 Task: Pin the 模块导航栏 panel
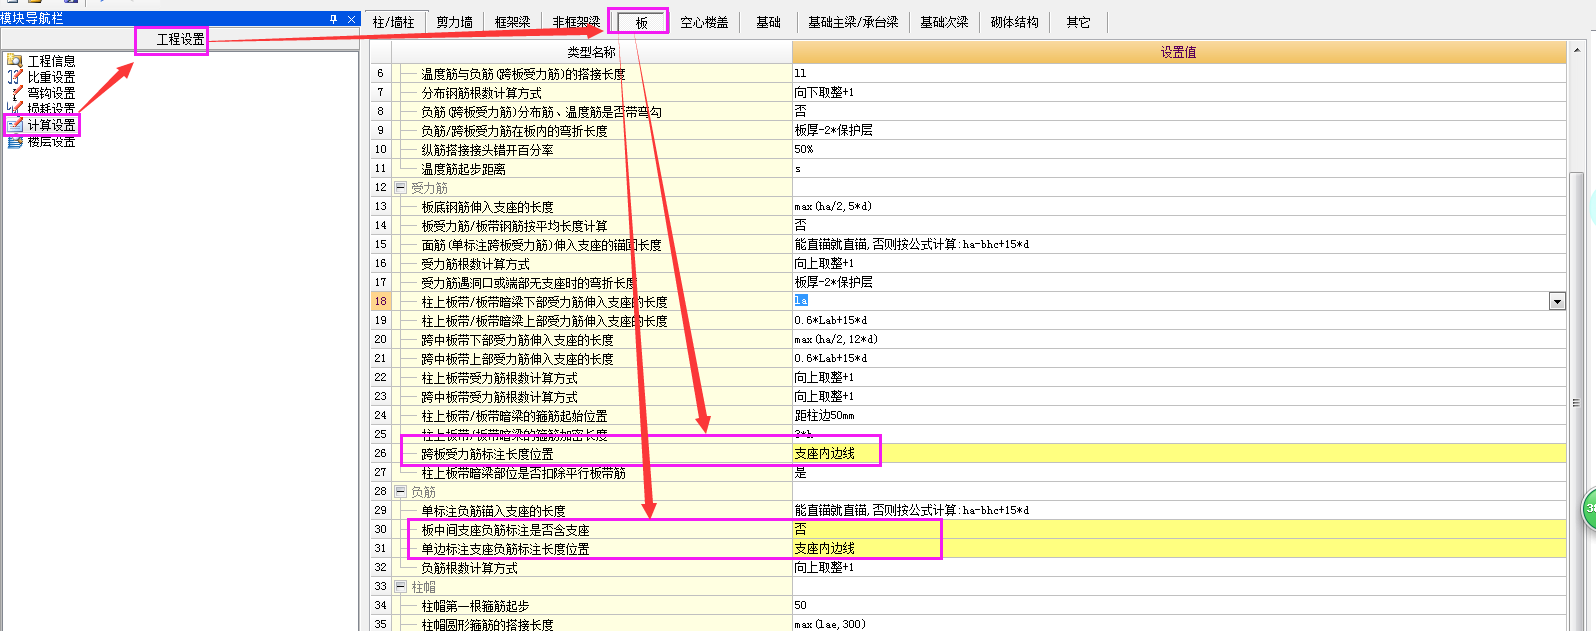pos(334,19)
